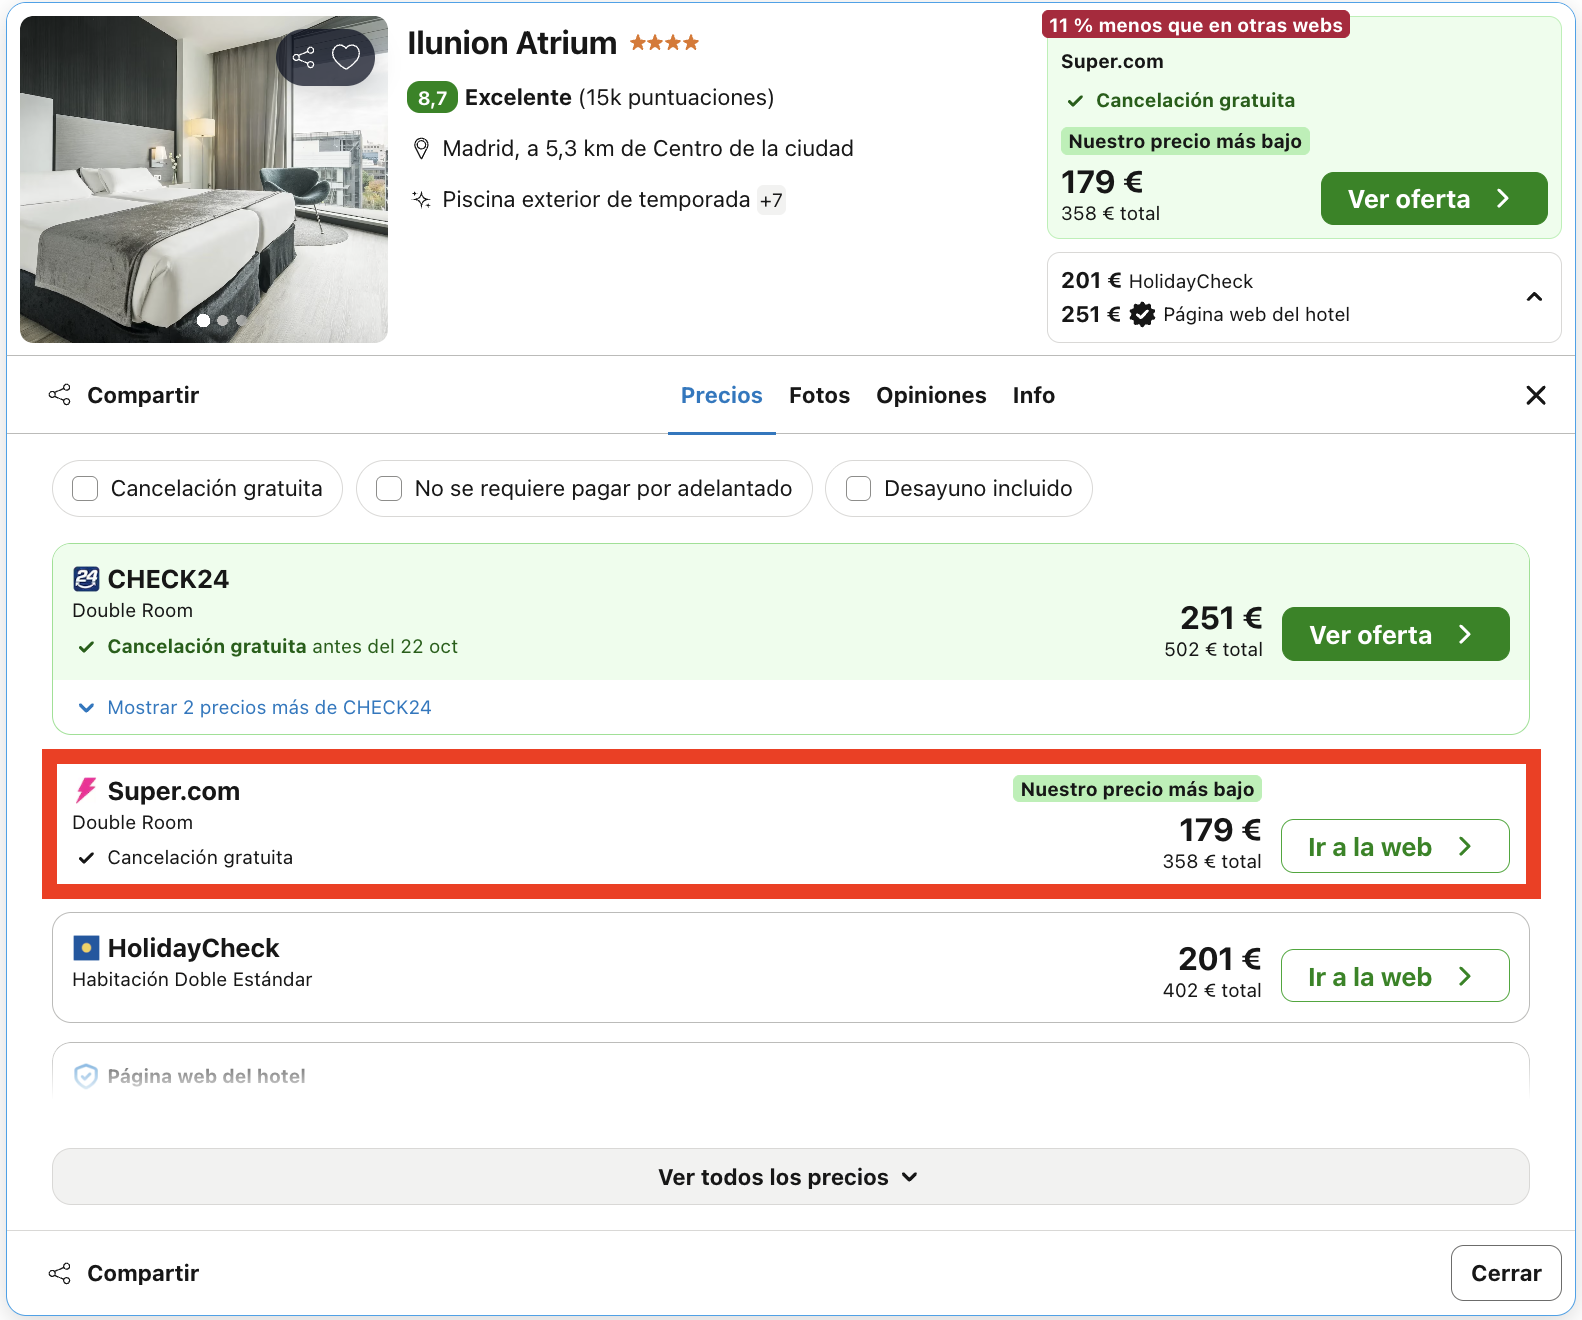
Task: Save hotel with the heart icon
Action: (346, 57)
